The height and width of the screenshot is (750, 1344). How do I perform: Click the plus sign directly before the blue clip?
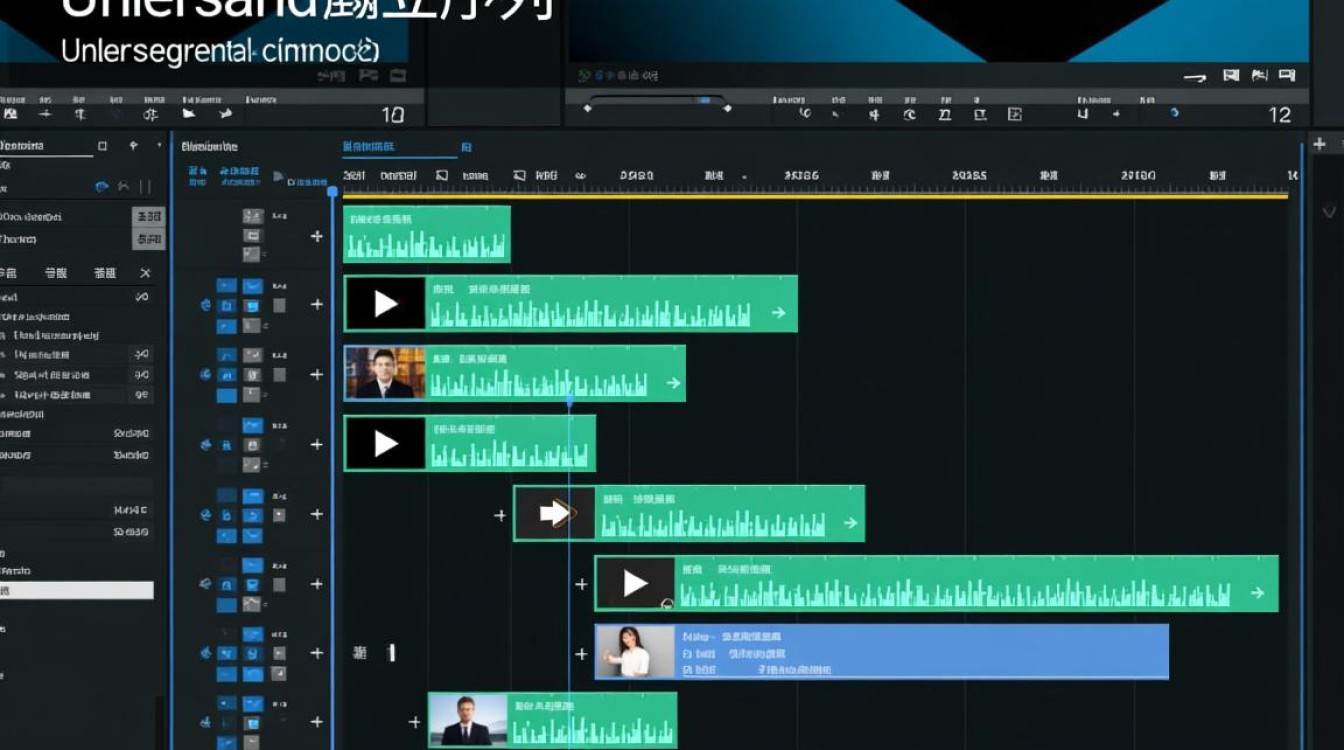[x=581, y=654]
